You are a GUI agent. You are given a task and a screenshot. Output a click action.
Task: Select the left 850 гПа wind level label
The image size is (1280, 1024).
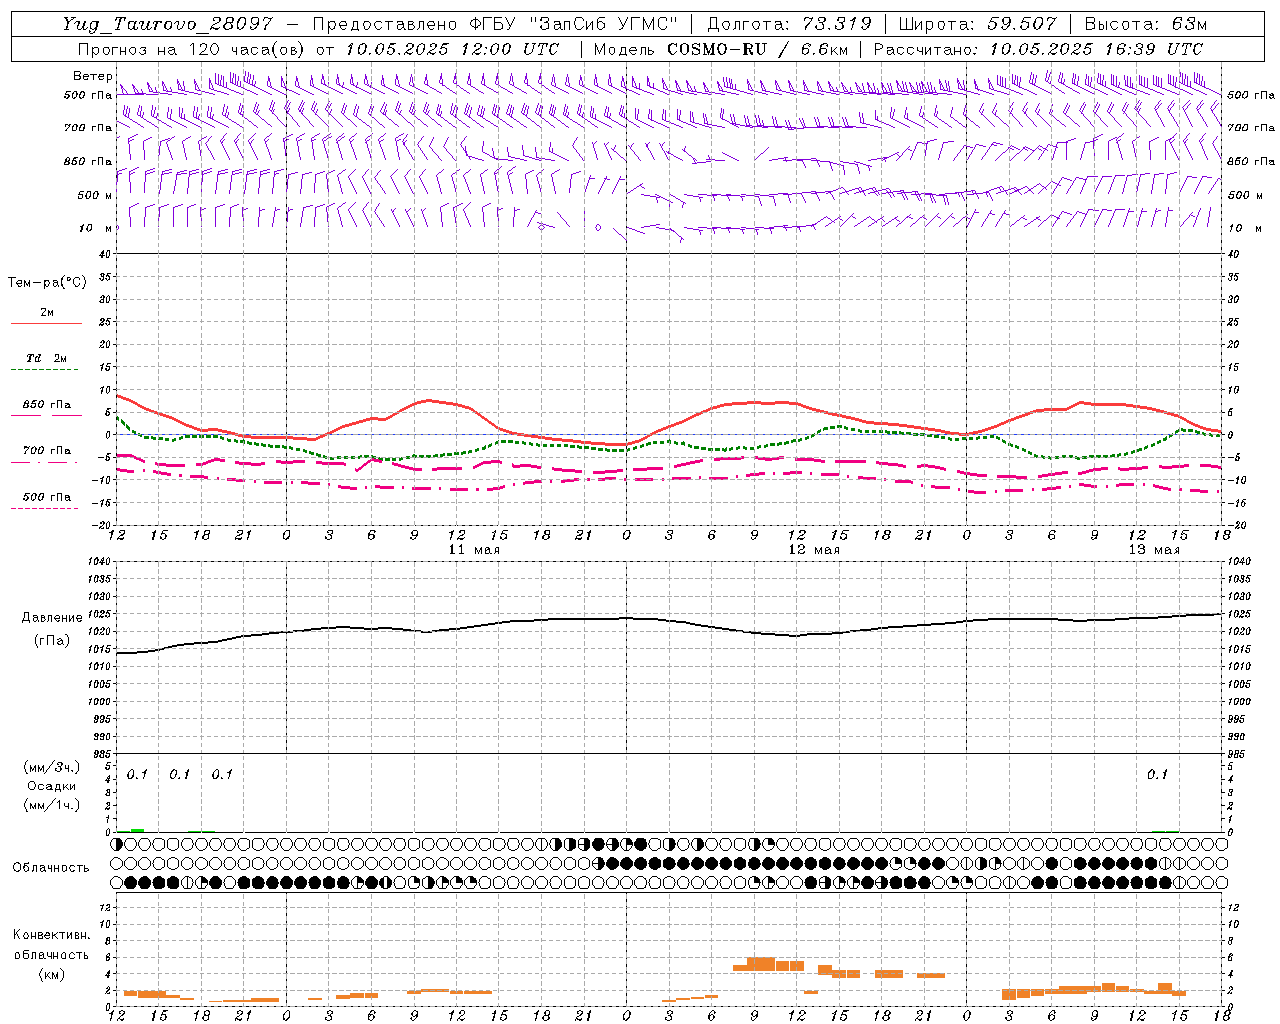point(88,161)
